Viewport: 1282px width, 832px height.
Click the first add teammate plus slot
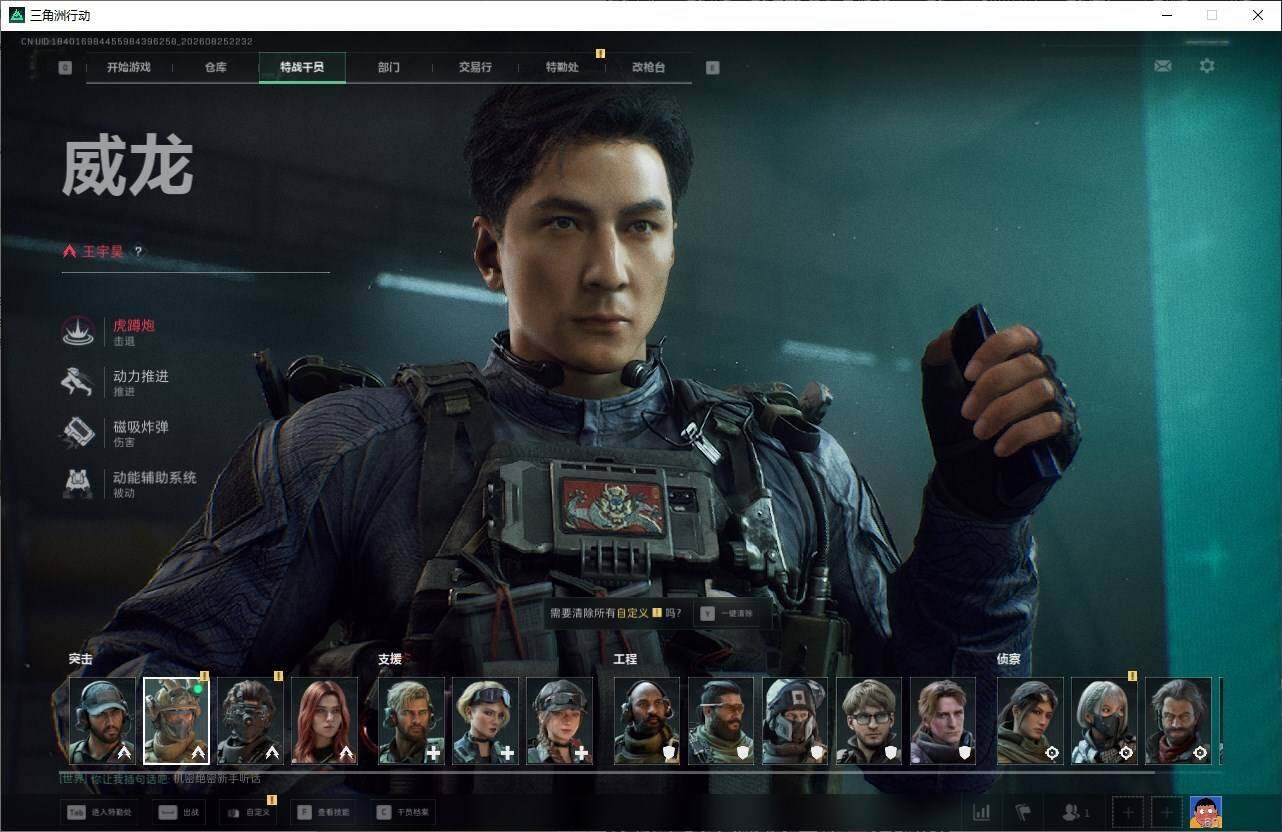click(x=1127, y=812)
